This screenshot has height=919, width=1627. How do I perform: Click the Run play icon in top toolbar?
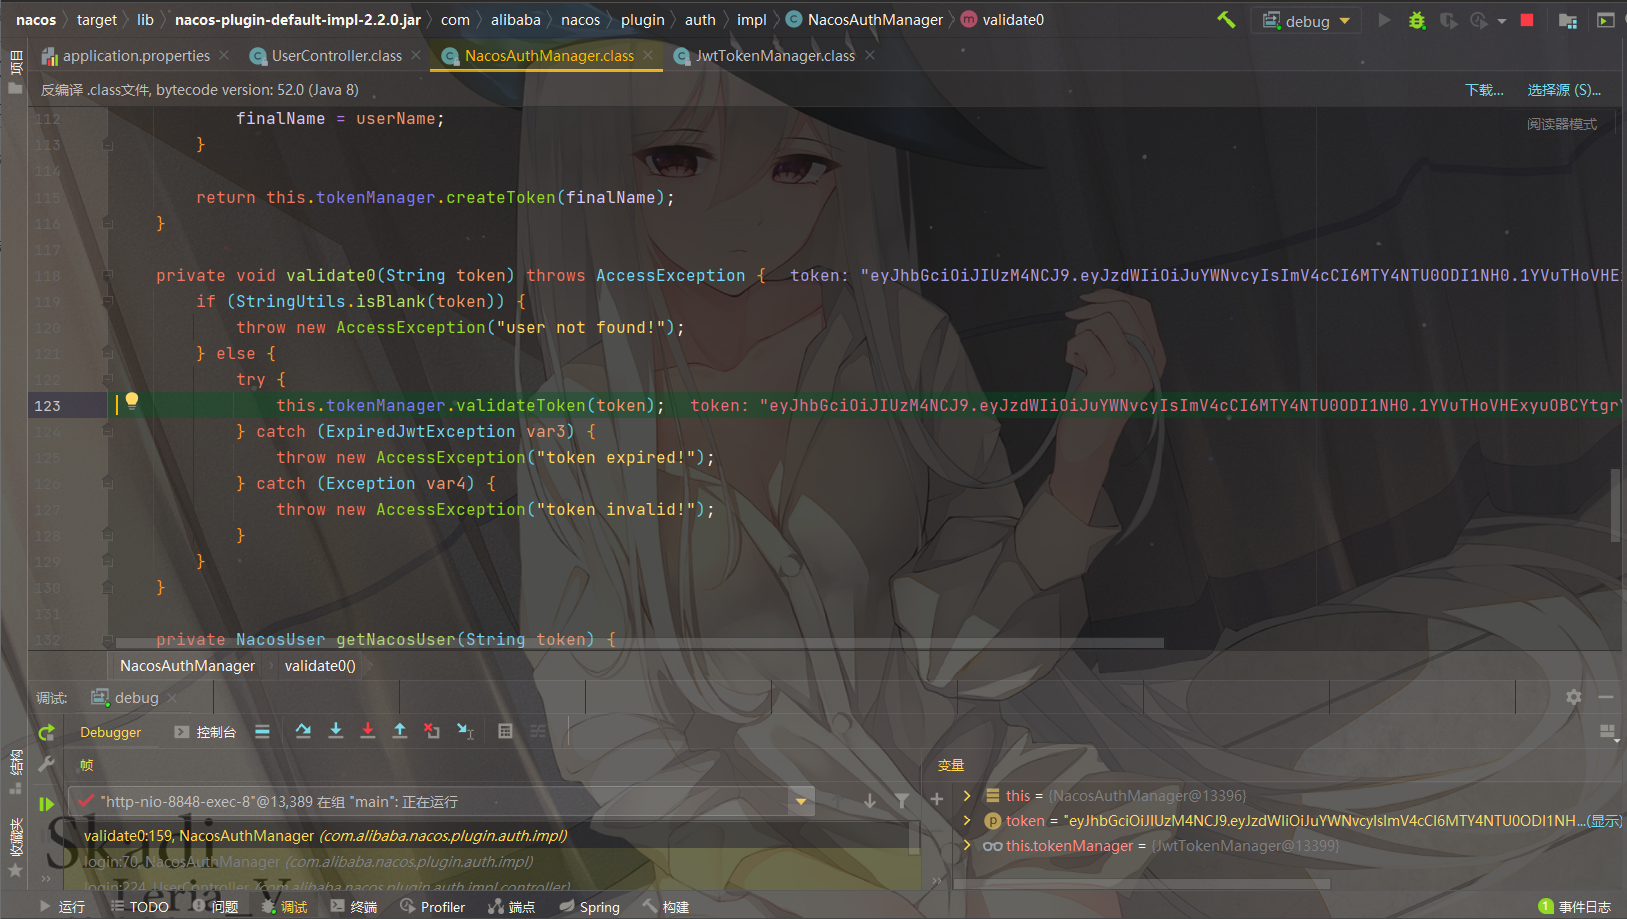click(x=1384, y=20)
